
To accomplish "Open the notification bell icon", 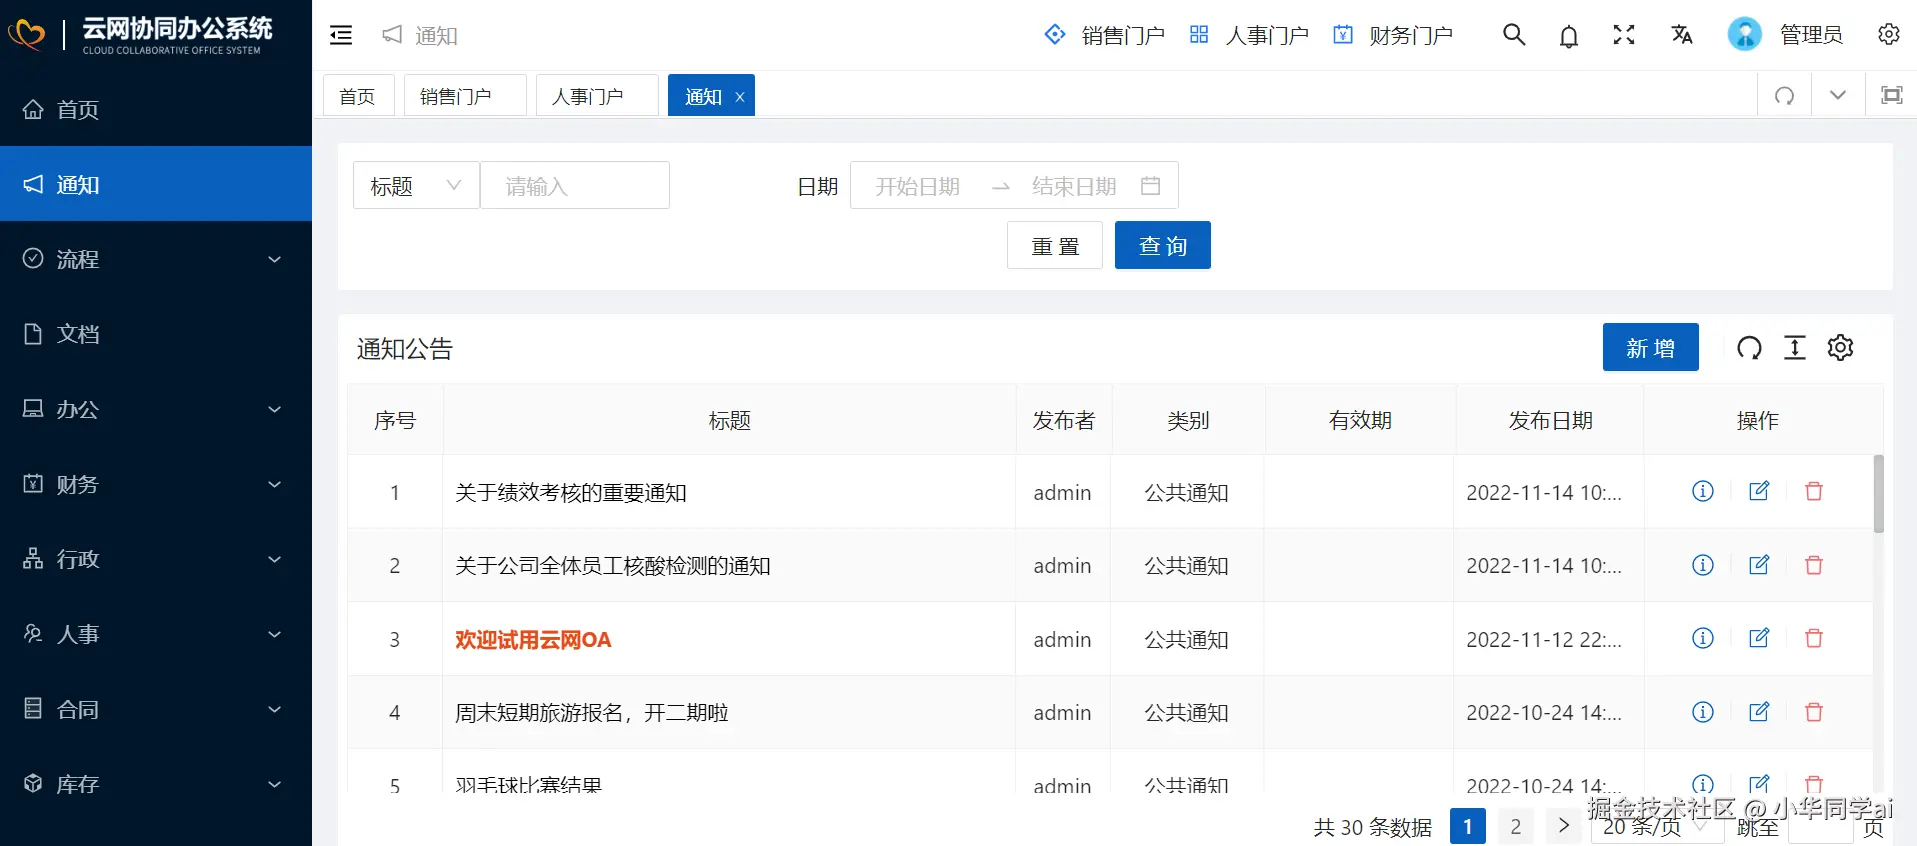I will click(x=1569, y=36).
